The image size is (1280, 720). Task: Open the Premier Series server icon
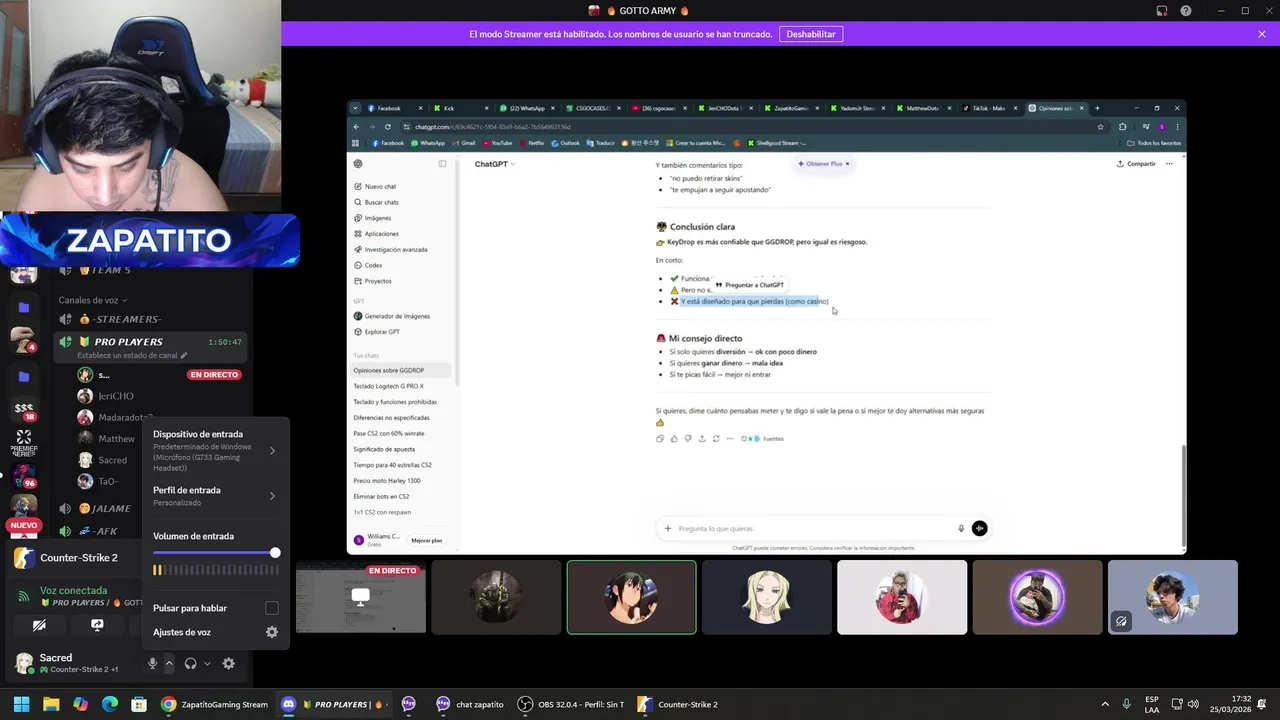[24, 442]
